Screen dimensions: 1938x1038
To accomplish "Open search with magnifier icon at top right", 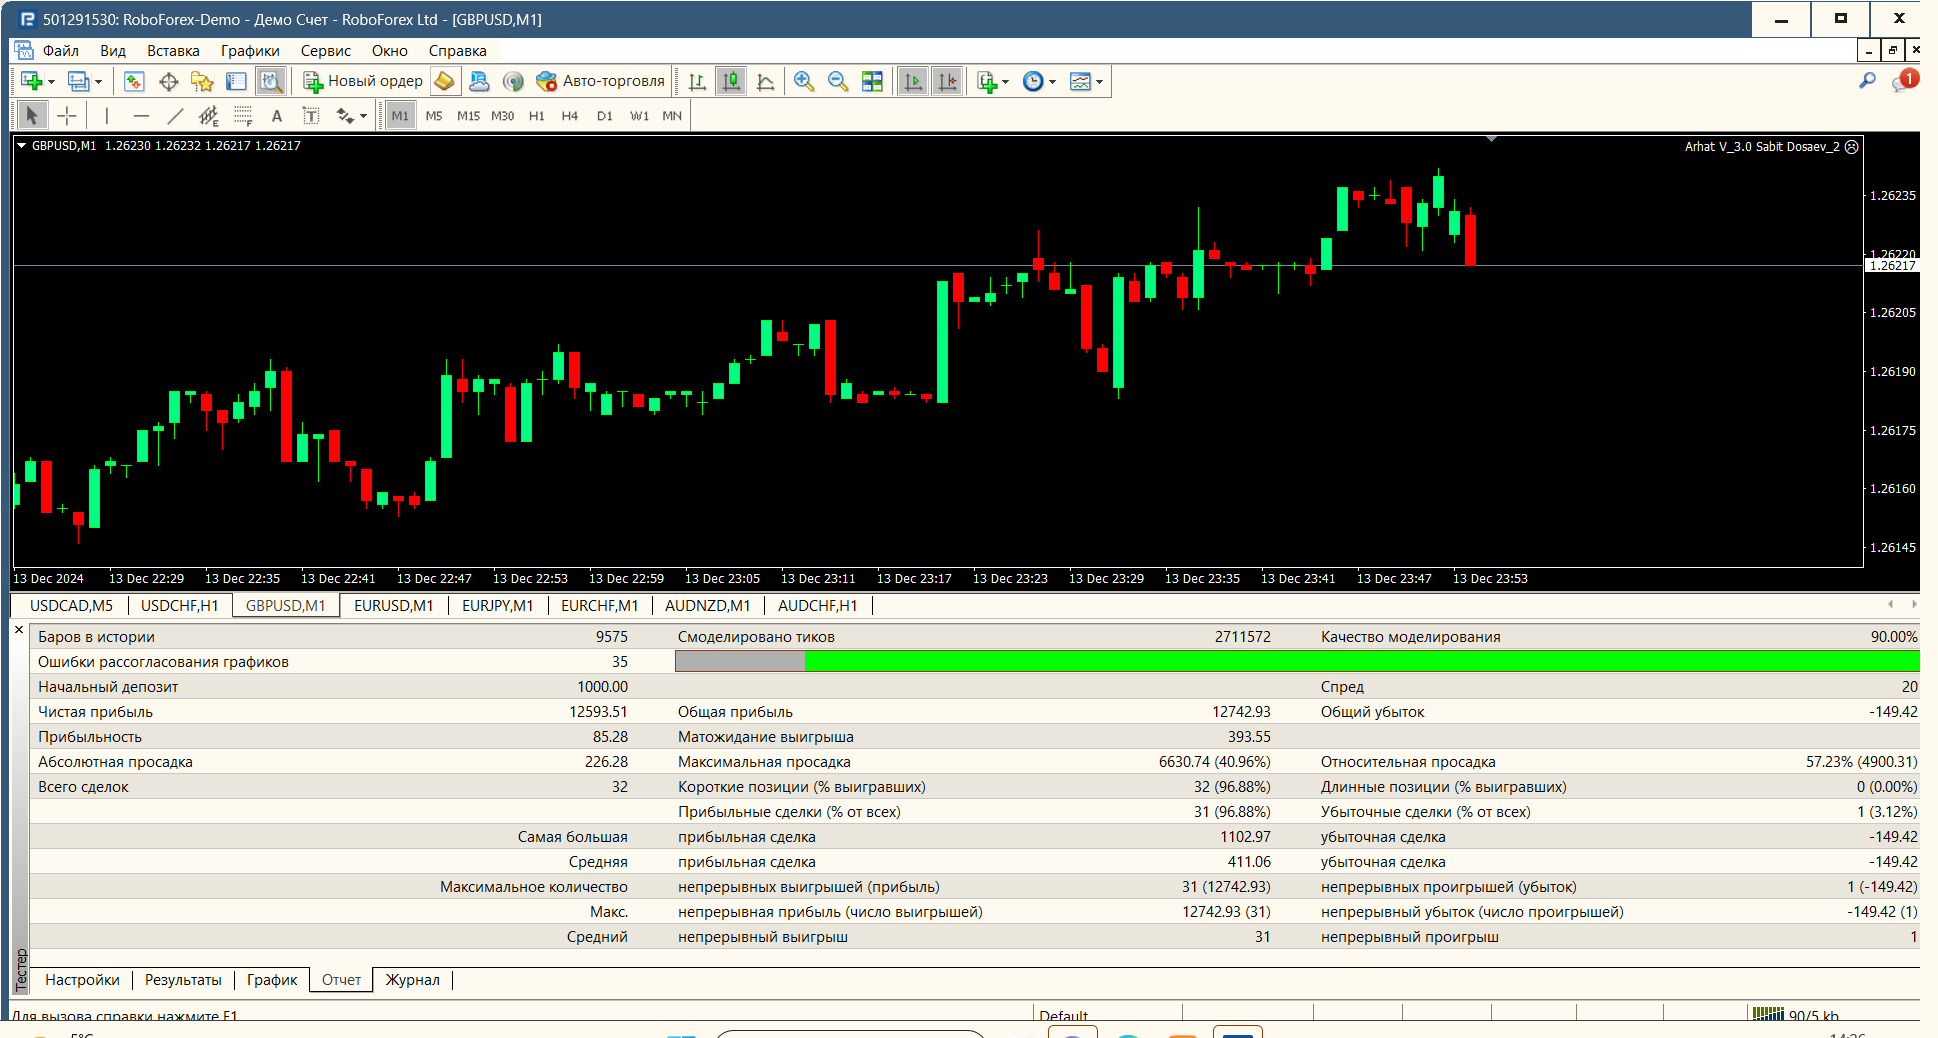I will (1867, 81).
